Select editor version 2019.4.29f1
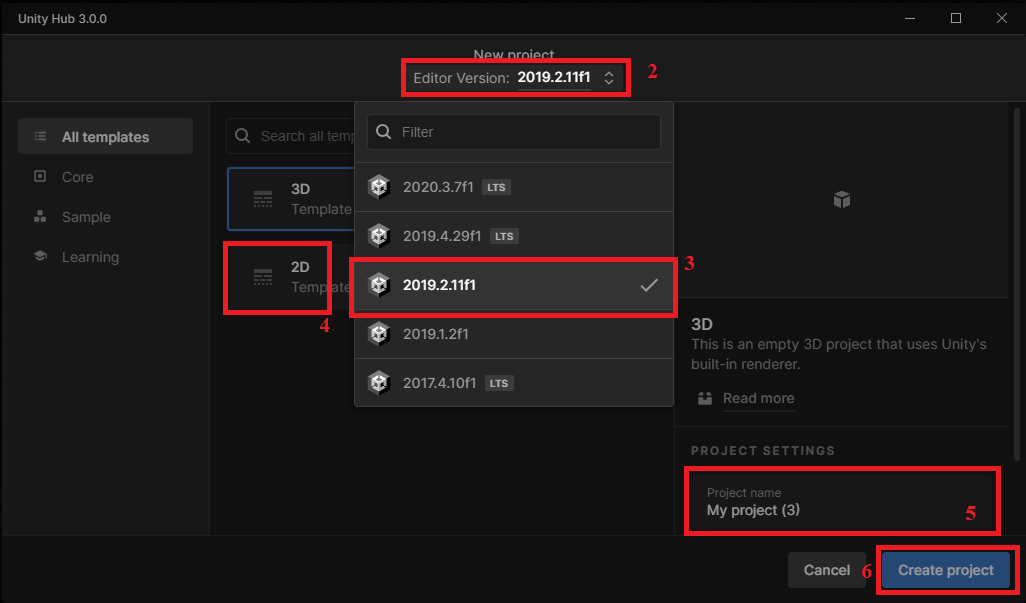 [514, 236]
